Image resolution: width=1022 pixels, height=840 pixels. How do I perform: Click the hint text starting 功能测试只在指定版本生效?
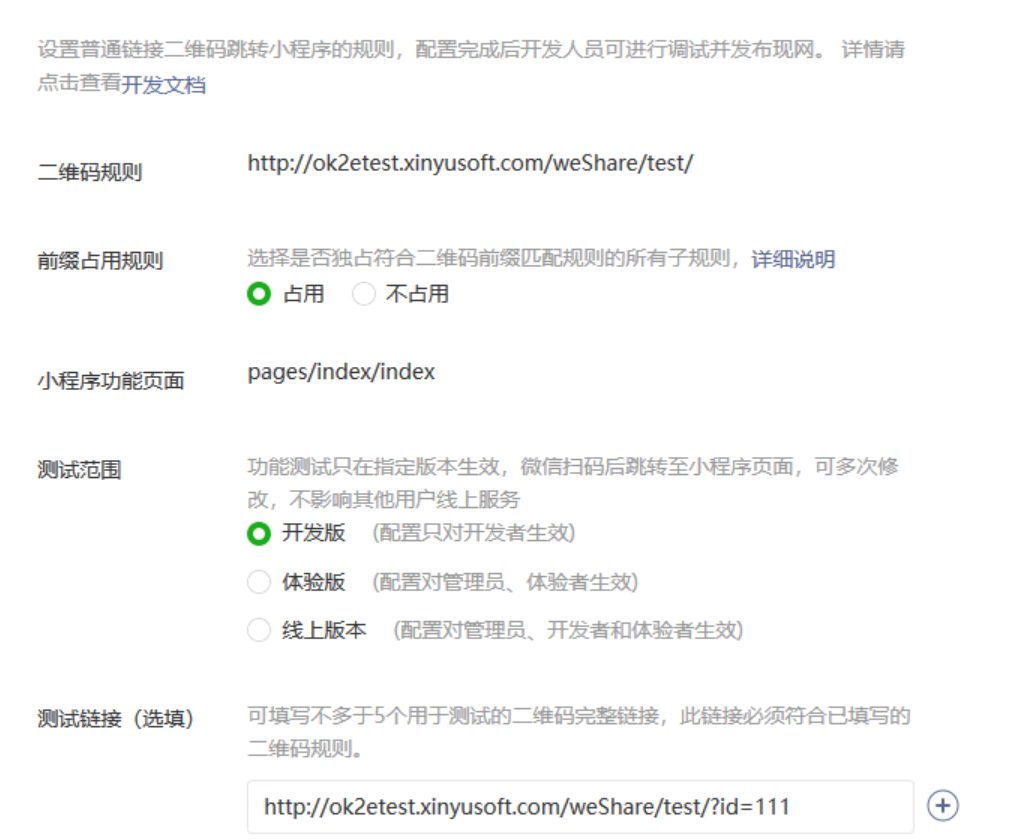572,468
